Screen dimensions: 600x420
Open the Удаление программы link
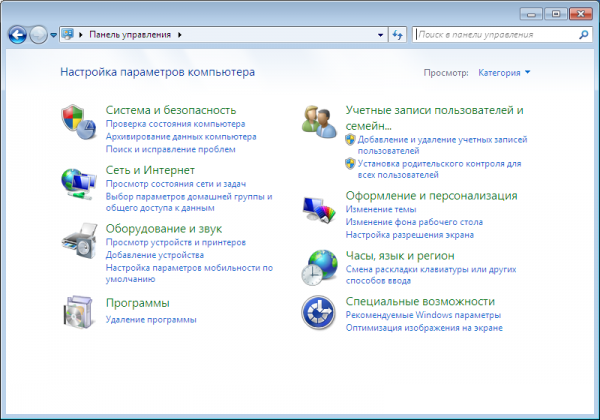pos(151,319)
